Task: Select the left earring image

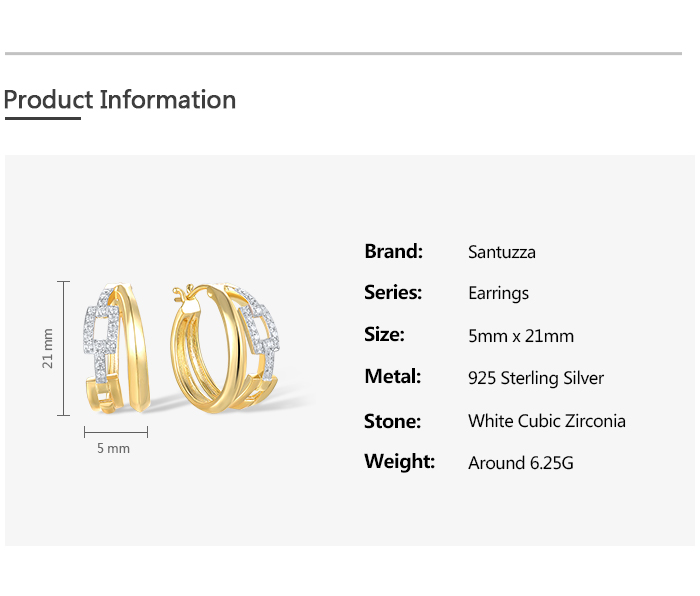Action: (118, 347)
